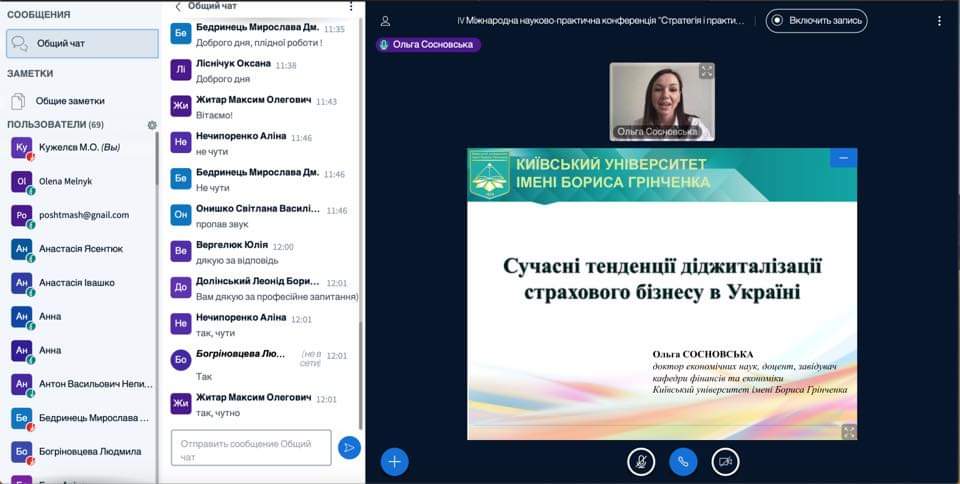Select user Кужелєв М.О.
Screen dimensions: 960x484
pyautogui.click(x=80, y=147)
